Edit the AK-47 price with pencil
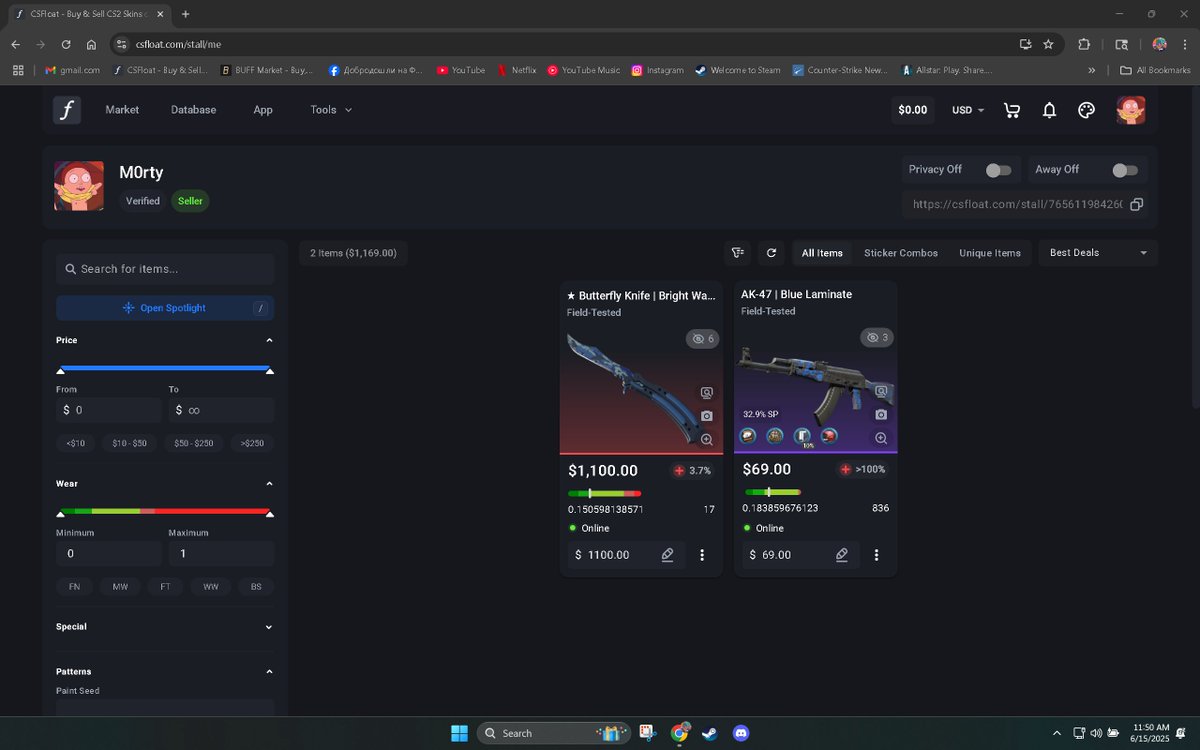This screenshot has height=750, width=1200. coord(842,555)
